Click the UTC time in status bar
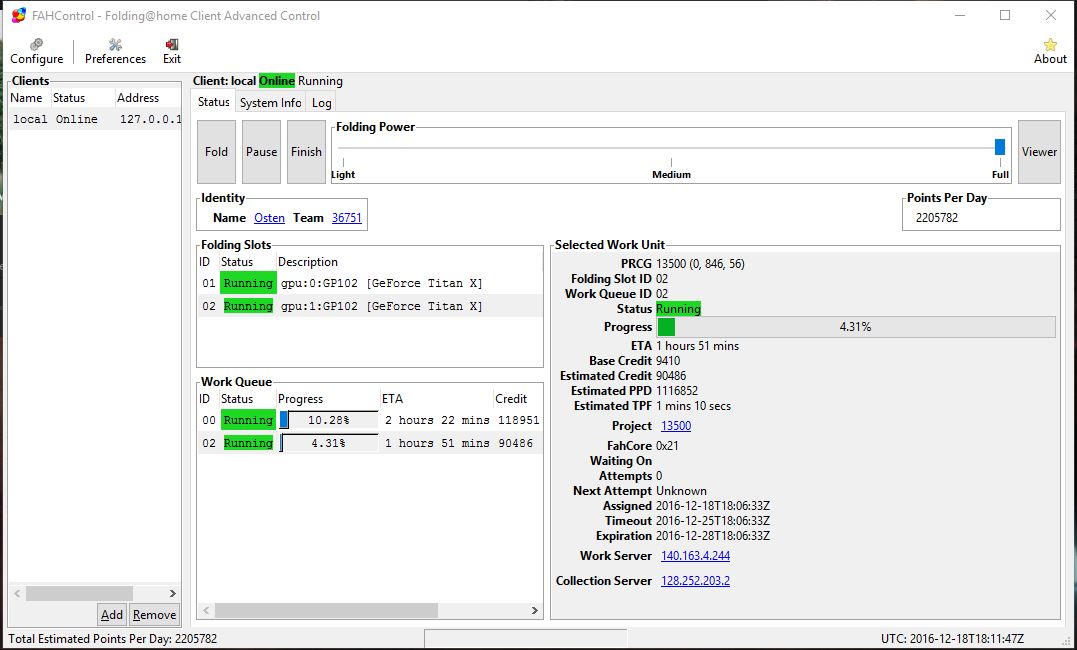Image resolution: width=1077 pixels, height=650 pixels. (x=952, y=639)
